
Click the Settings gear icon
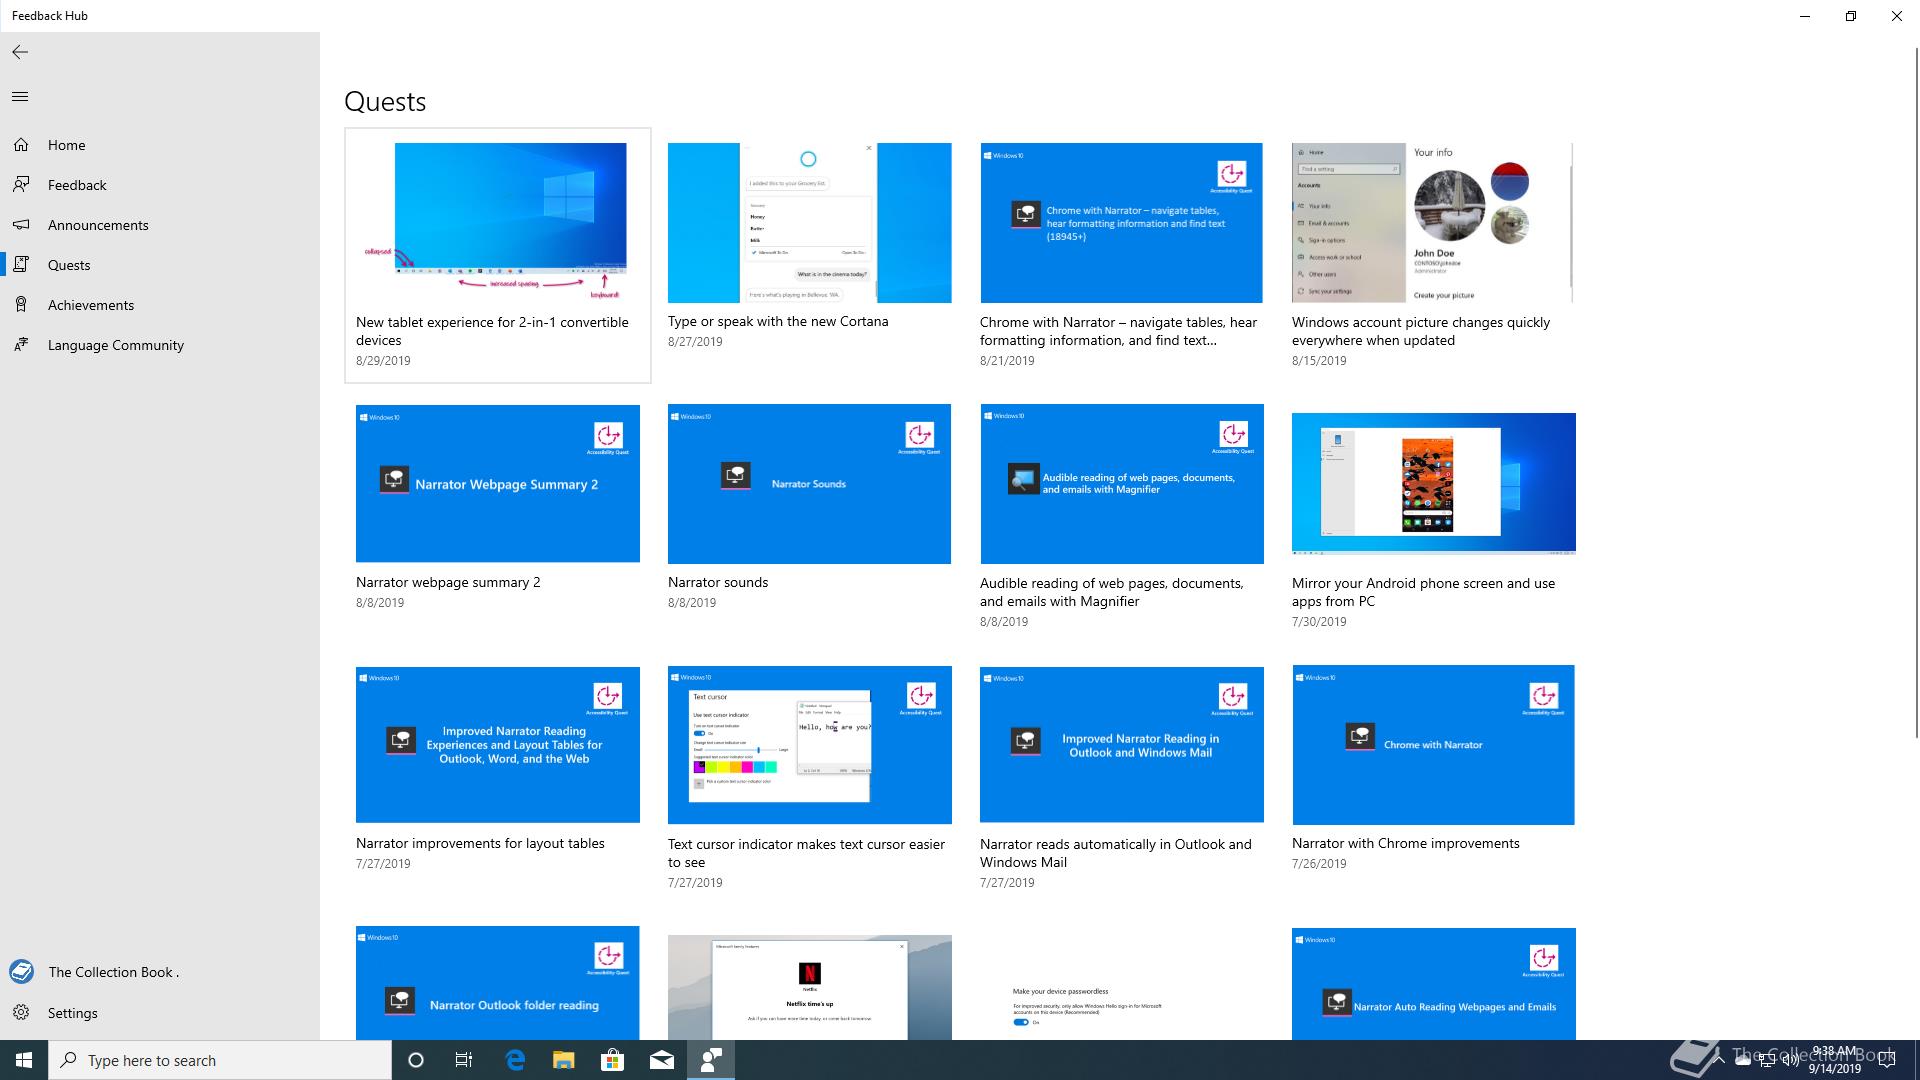21,1013
